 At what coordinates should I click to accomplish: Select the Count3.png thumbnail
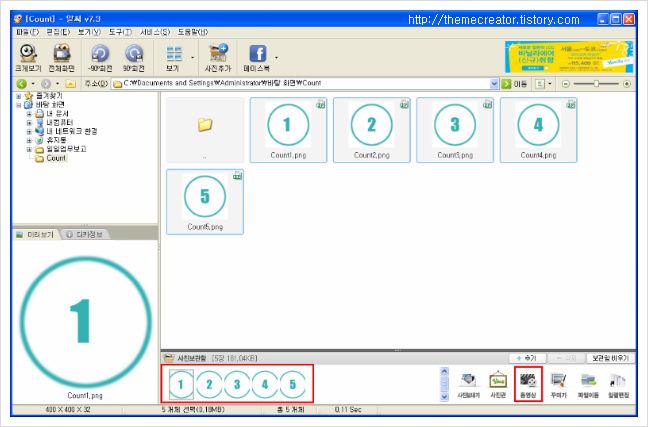(x=455, y=130)
